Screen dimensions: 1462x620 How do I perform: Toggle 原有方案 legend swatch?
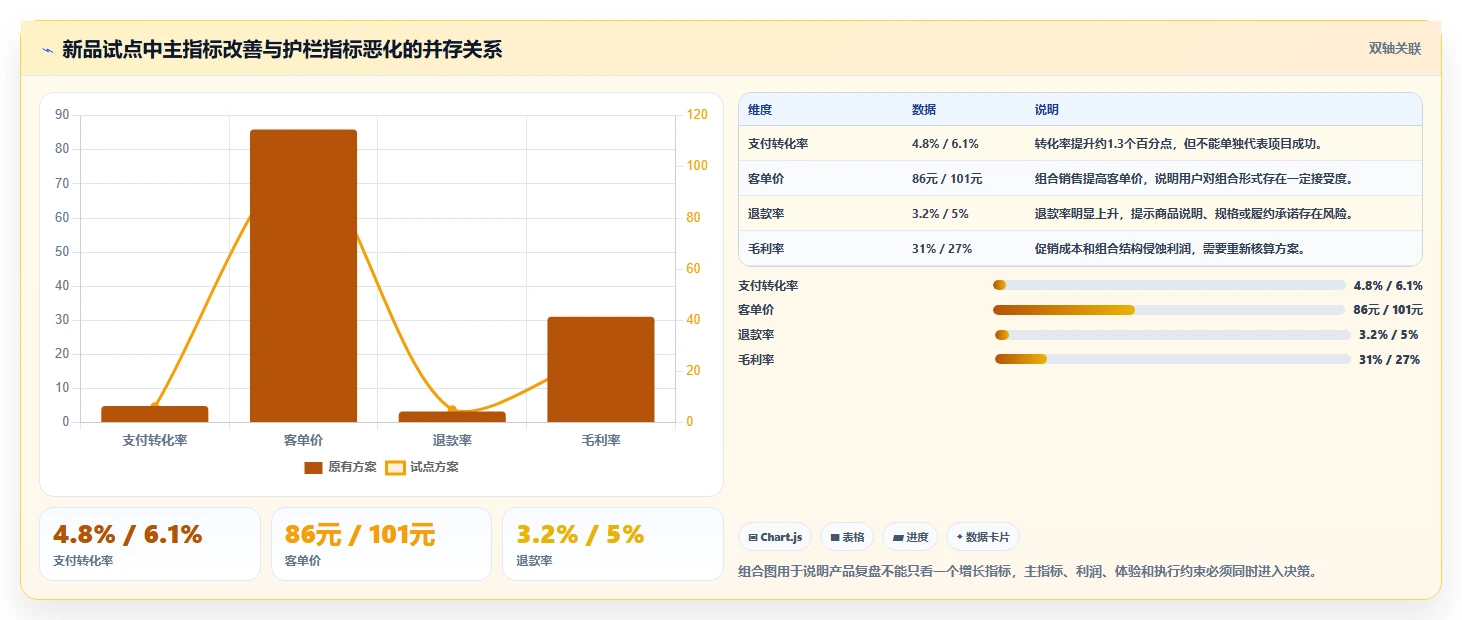click(x=313, y=467)
